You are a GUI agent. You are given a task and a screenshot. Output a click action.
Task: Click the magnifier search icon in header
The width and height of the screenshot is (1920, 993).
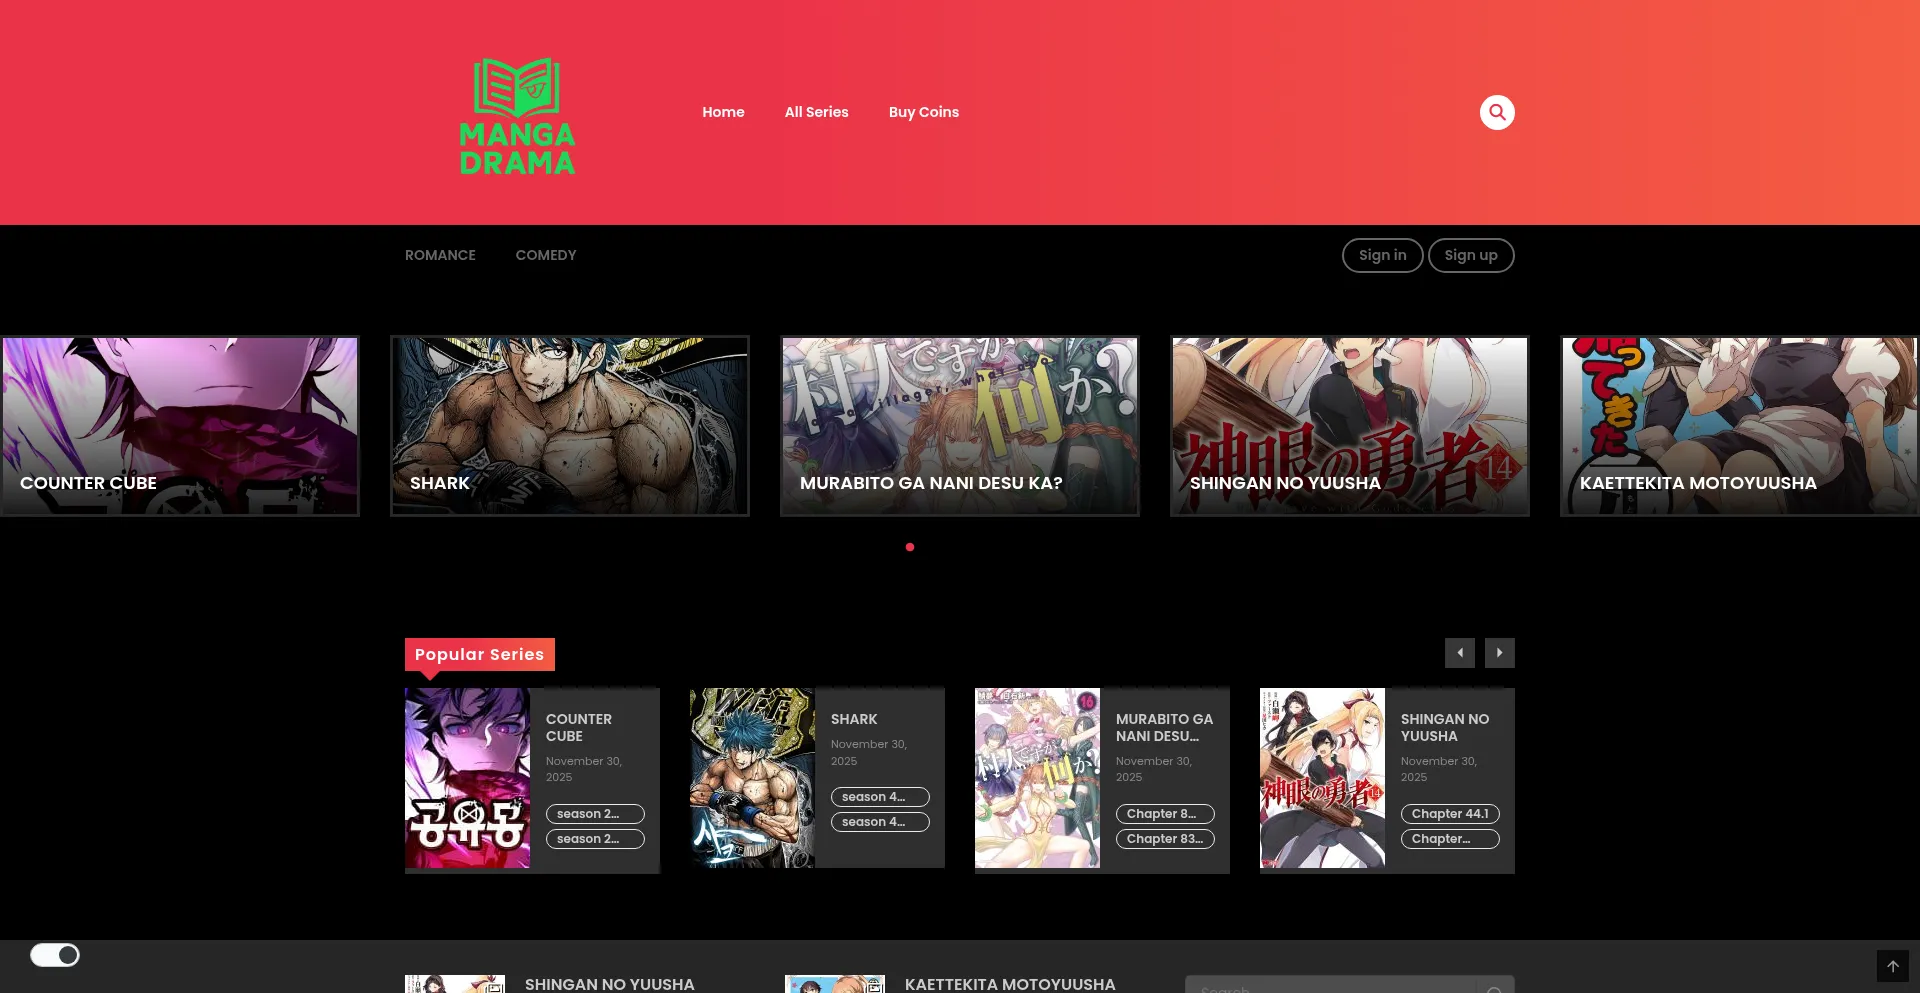pyautogui.click(x=1497, y=112)
